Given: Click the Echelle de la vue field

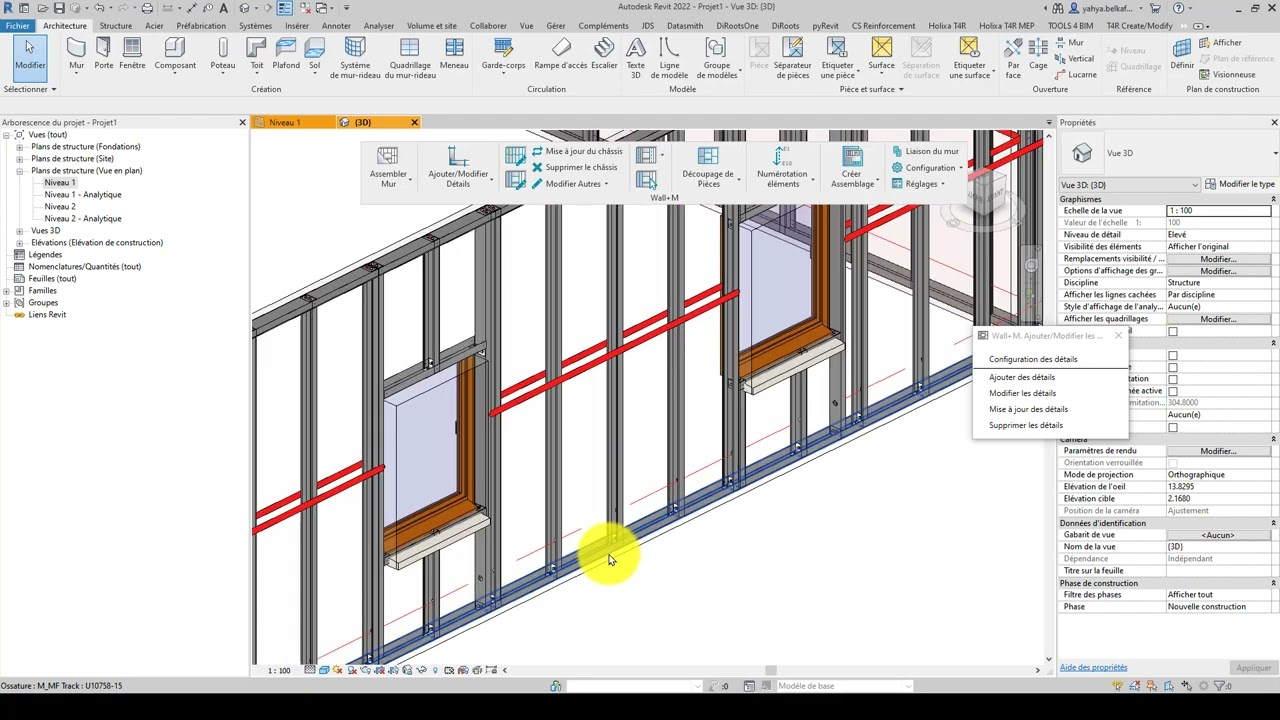Looking at the screenshot, I should click(x=1219, y=211).
